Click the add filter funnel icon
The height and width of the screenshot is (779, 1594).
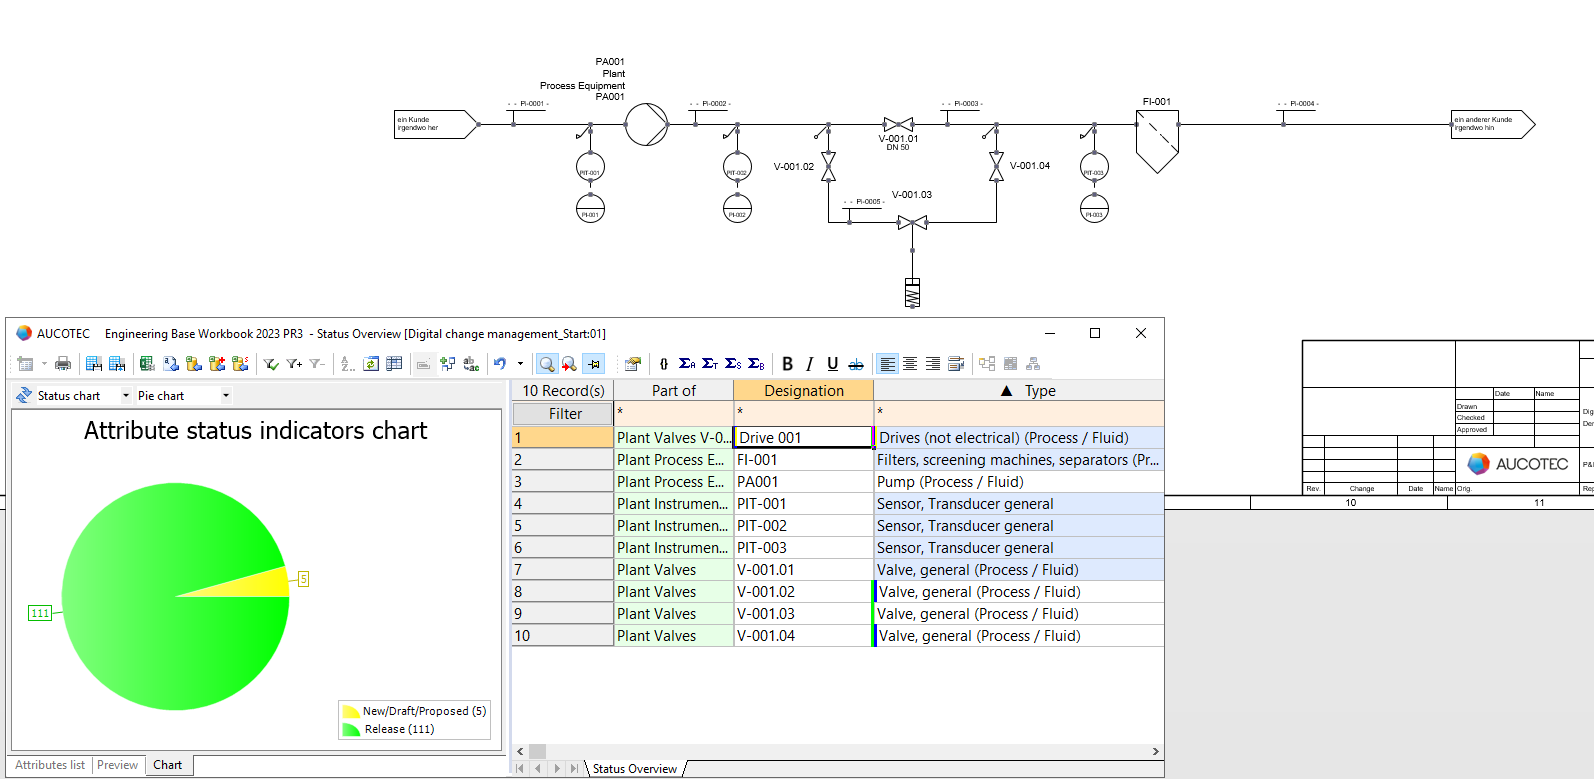294,364
